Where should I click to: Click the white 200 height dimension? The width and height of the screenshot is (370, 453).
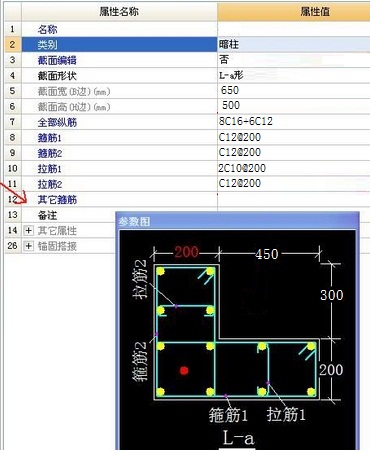331,370
